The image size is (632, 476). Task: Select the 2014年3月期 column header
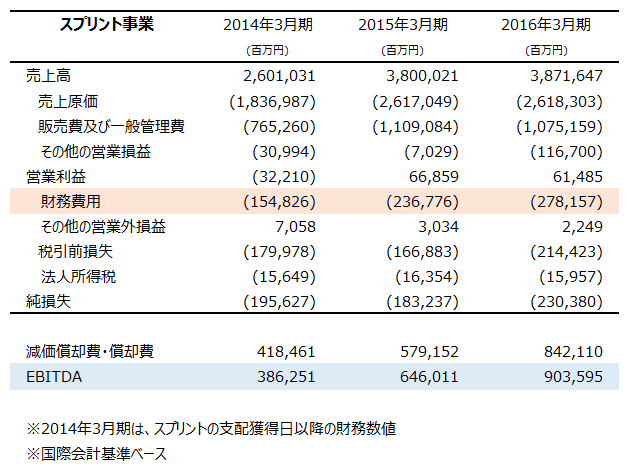(266, 25)
